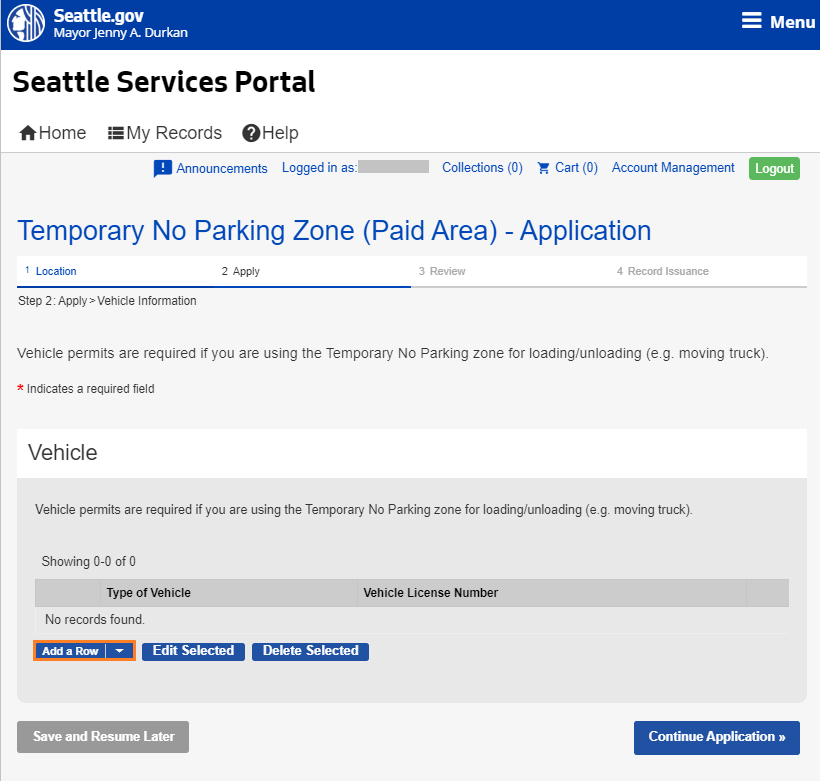Screen dimensions: 820x781
Task: Select Save and Resume Later
Action: (x=102, y=737)
